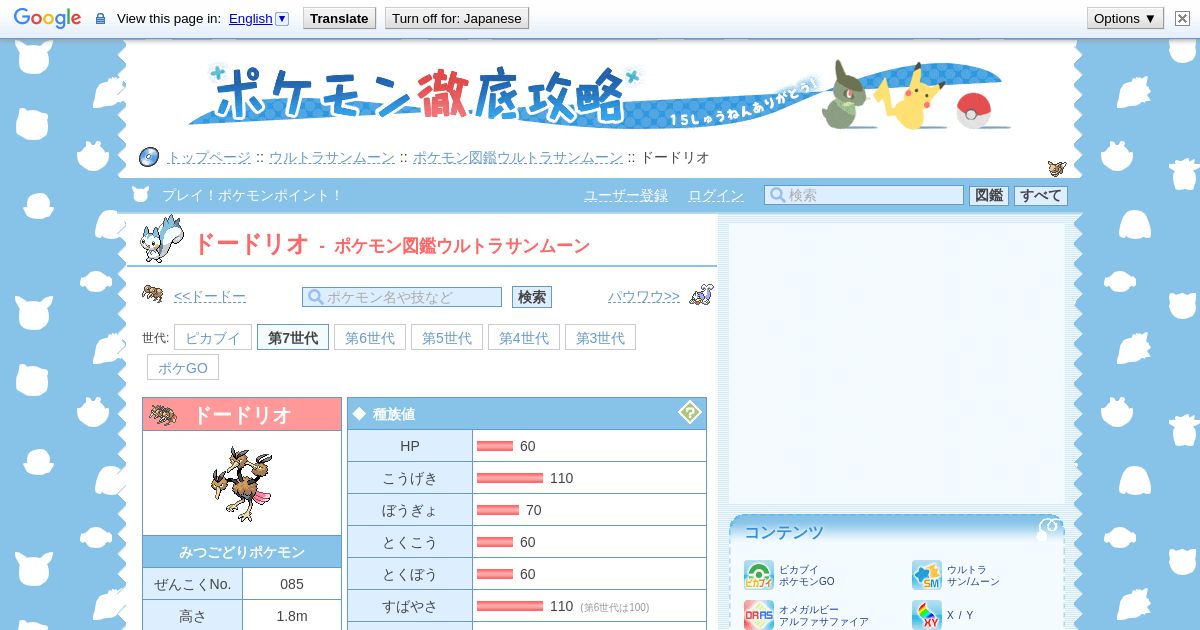The width and height of the screenshot is (1200, 630).
Task: Click the Translate button
Action: click(x=339, y=18)
